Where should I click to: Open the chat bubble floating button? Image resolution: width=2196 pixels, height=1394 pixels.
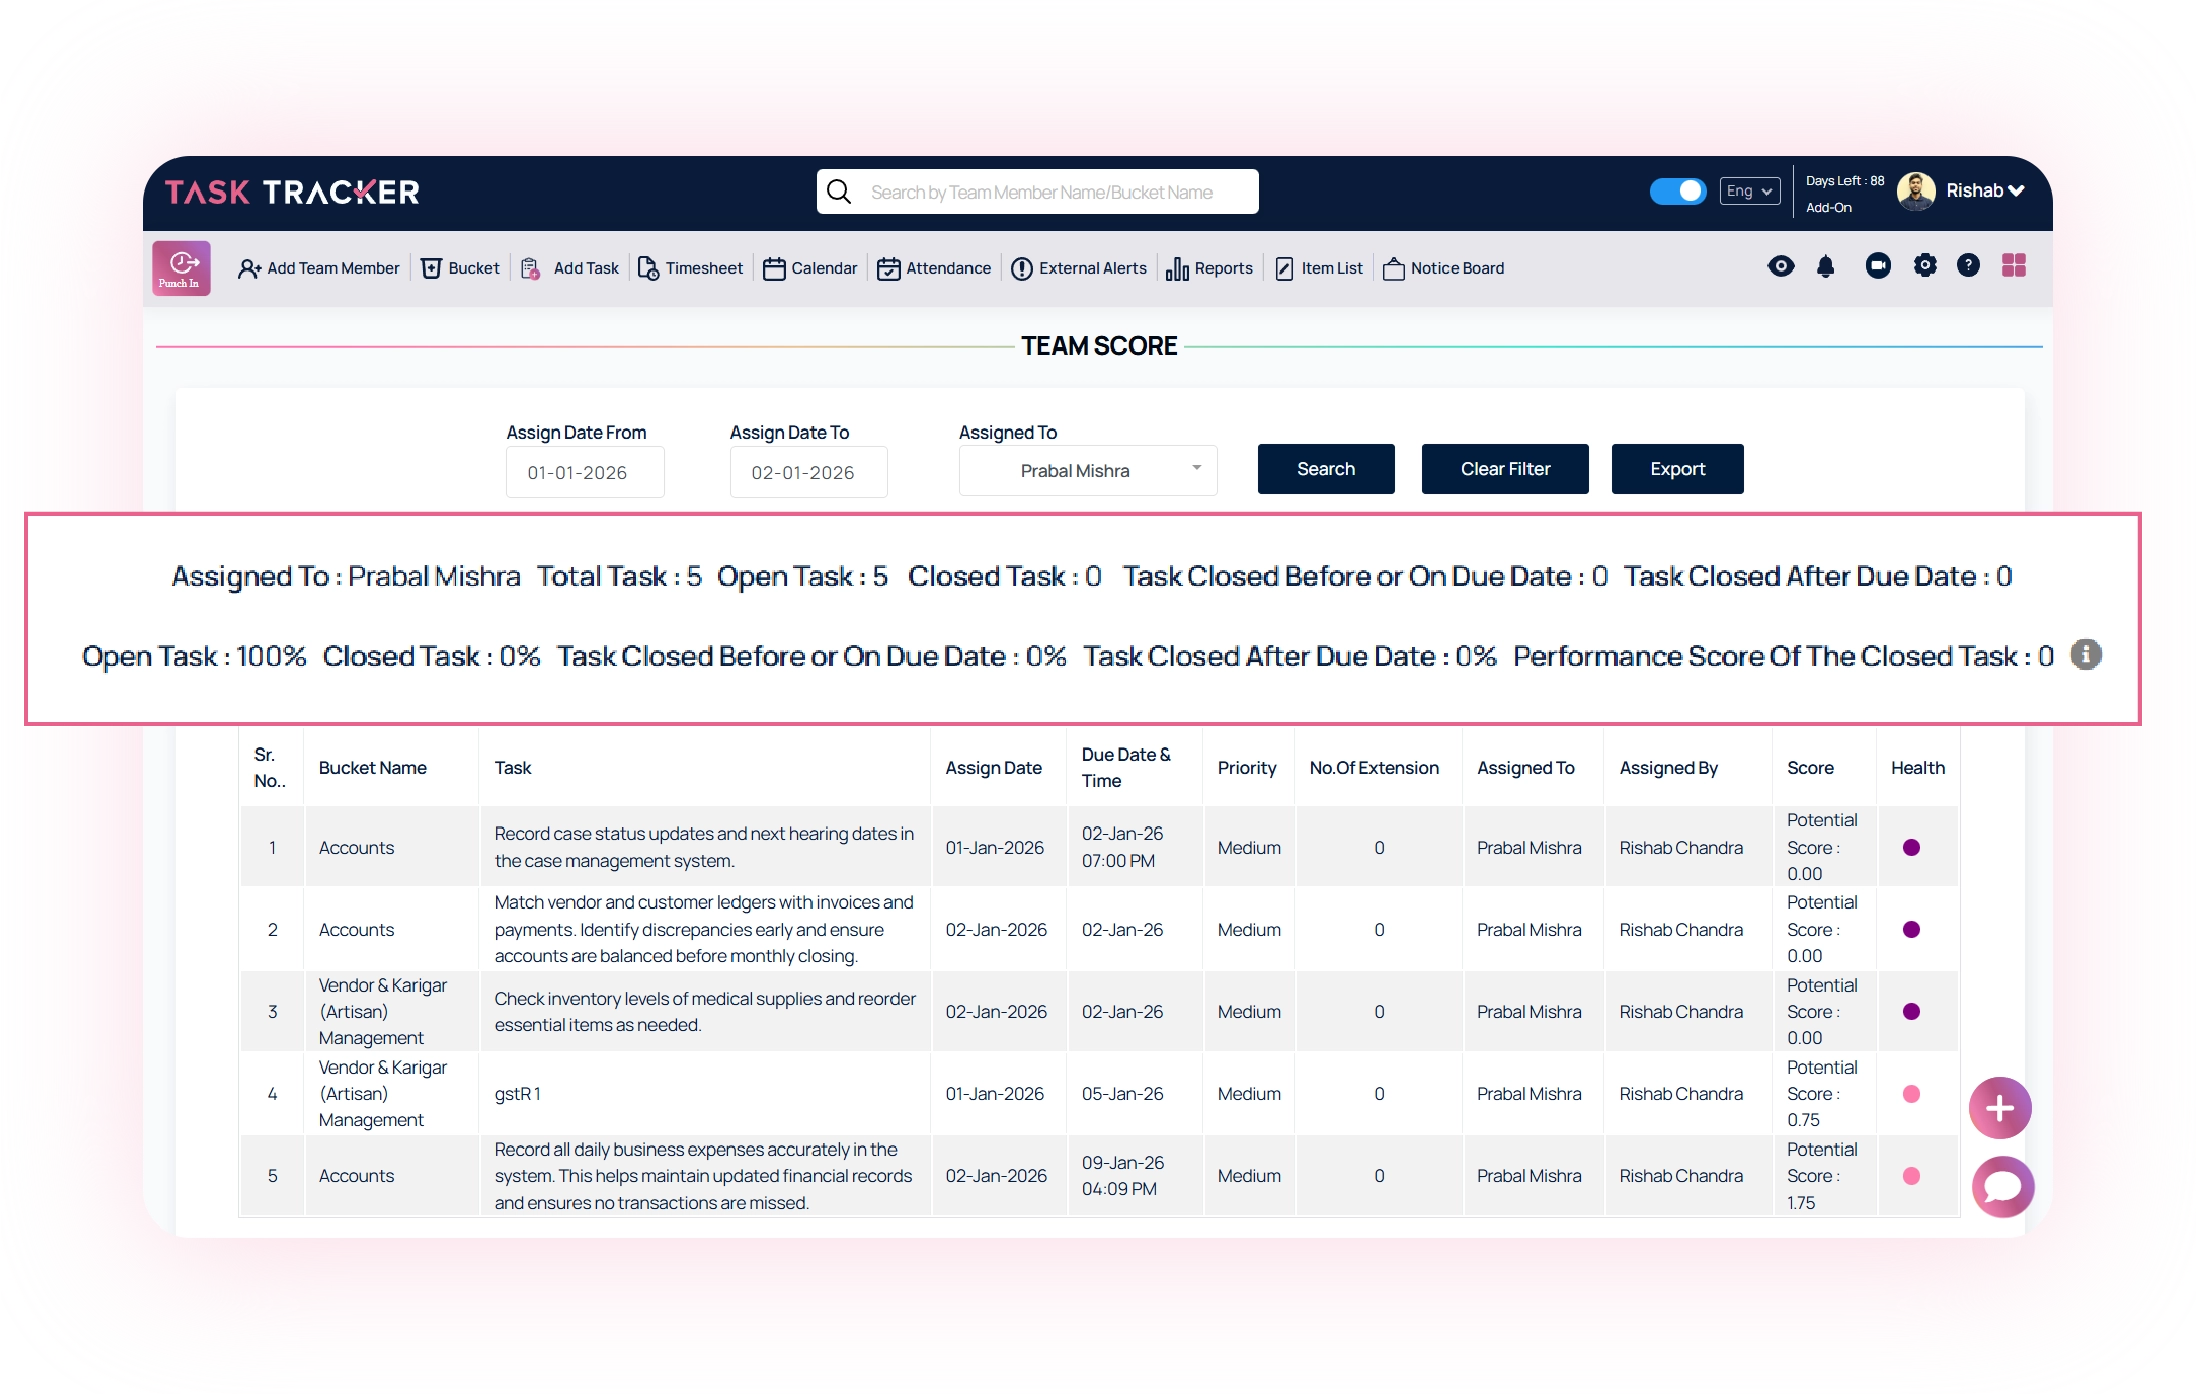[2001, 1187]
